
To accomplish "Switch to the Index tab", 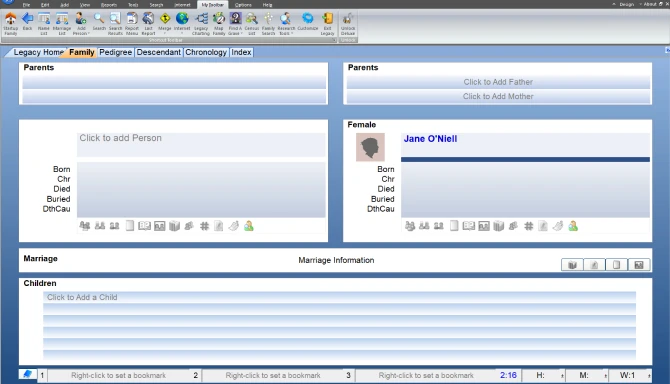I will click(x=241, y=52).
